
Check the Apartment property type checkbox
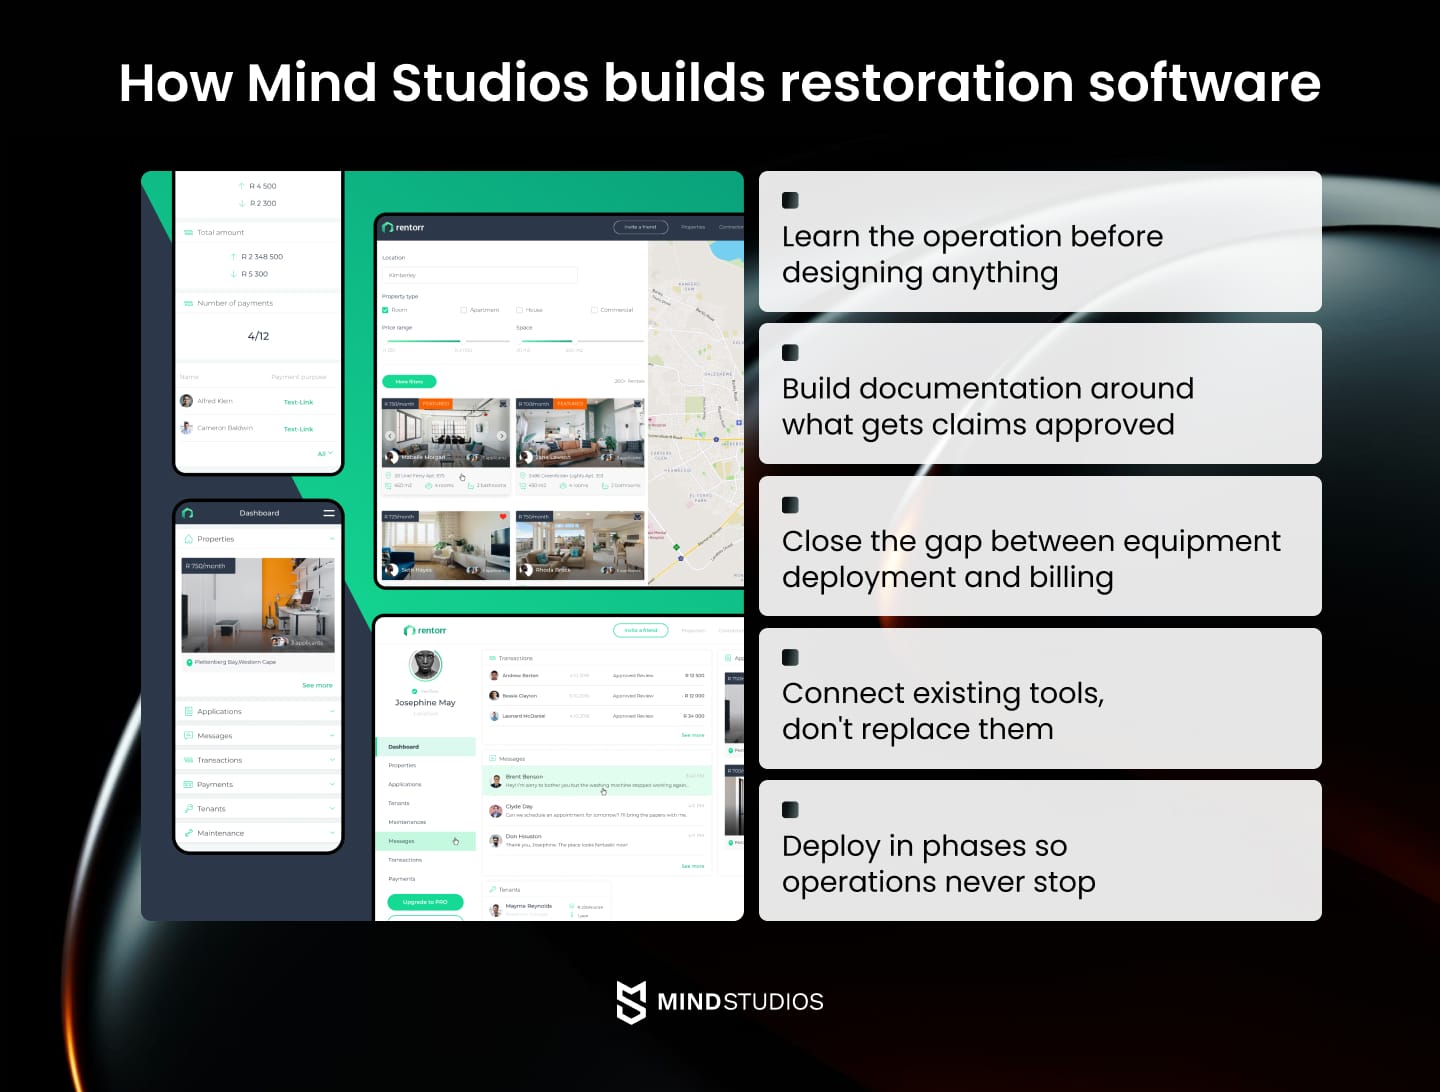(463, 310)
